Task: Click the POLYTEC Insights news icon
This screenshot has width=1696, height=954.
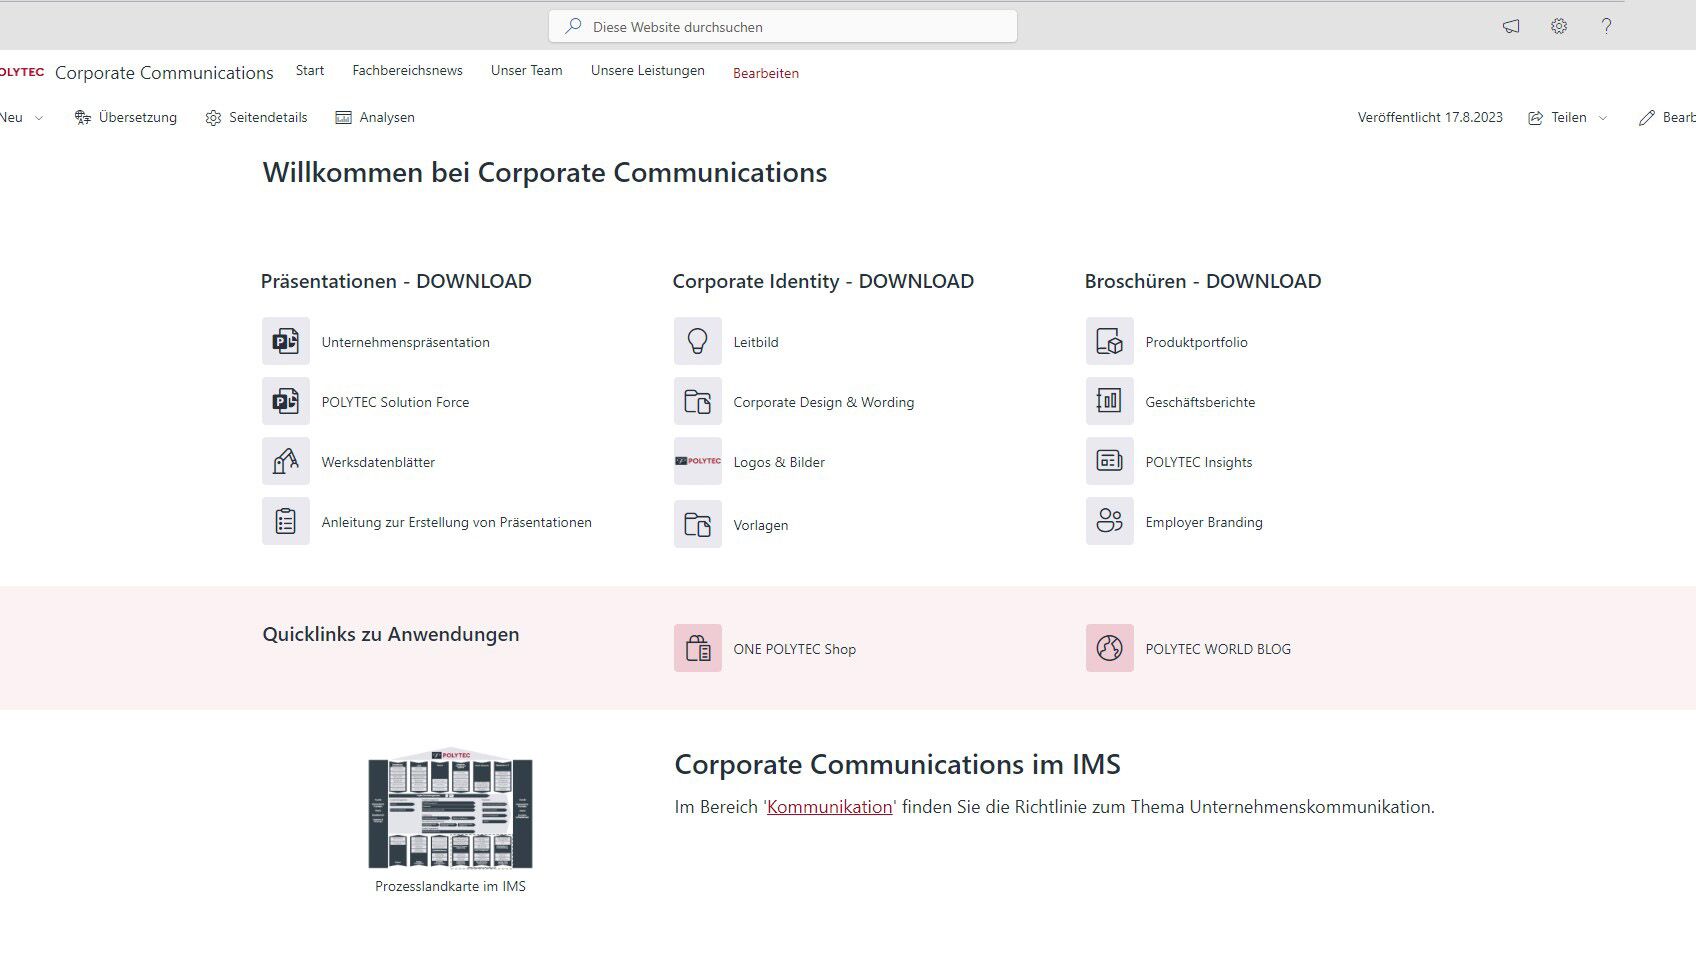Action: pos(1110,462)
